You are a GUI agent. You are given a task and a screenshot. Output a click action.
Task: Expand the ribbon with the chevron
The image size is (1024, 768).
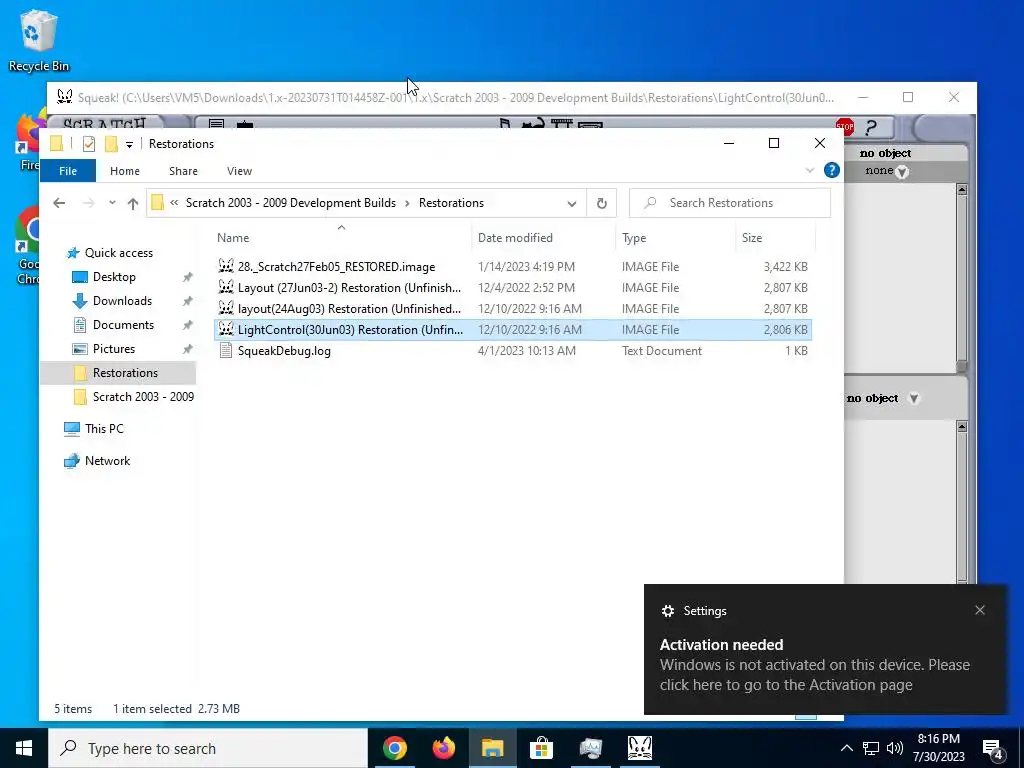point(810,170)
